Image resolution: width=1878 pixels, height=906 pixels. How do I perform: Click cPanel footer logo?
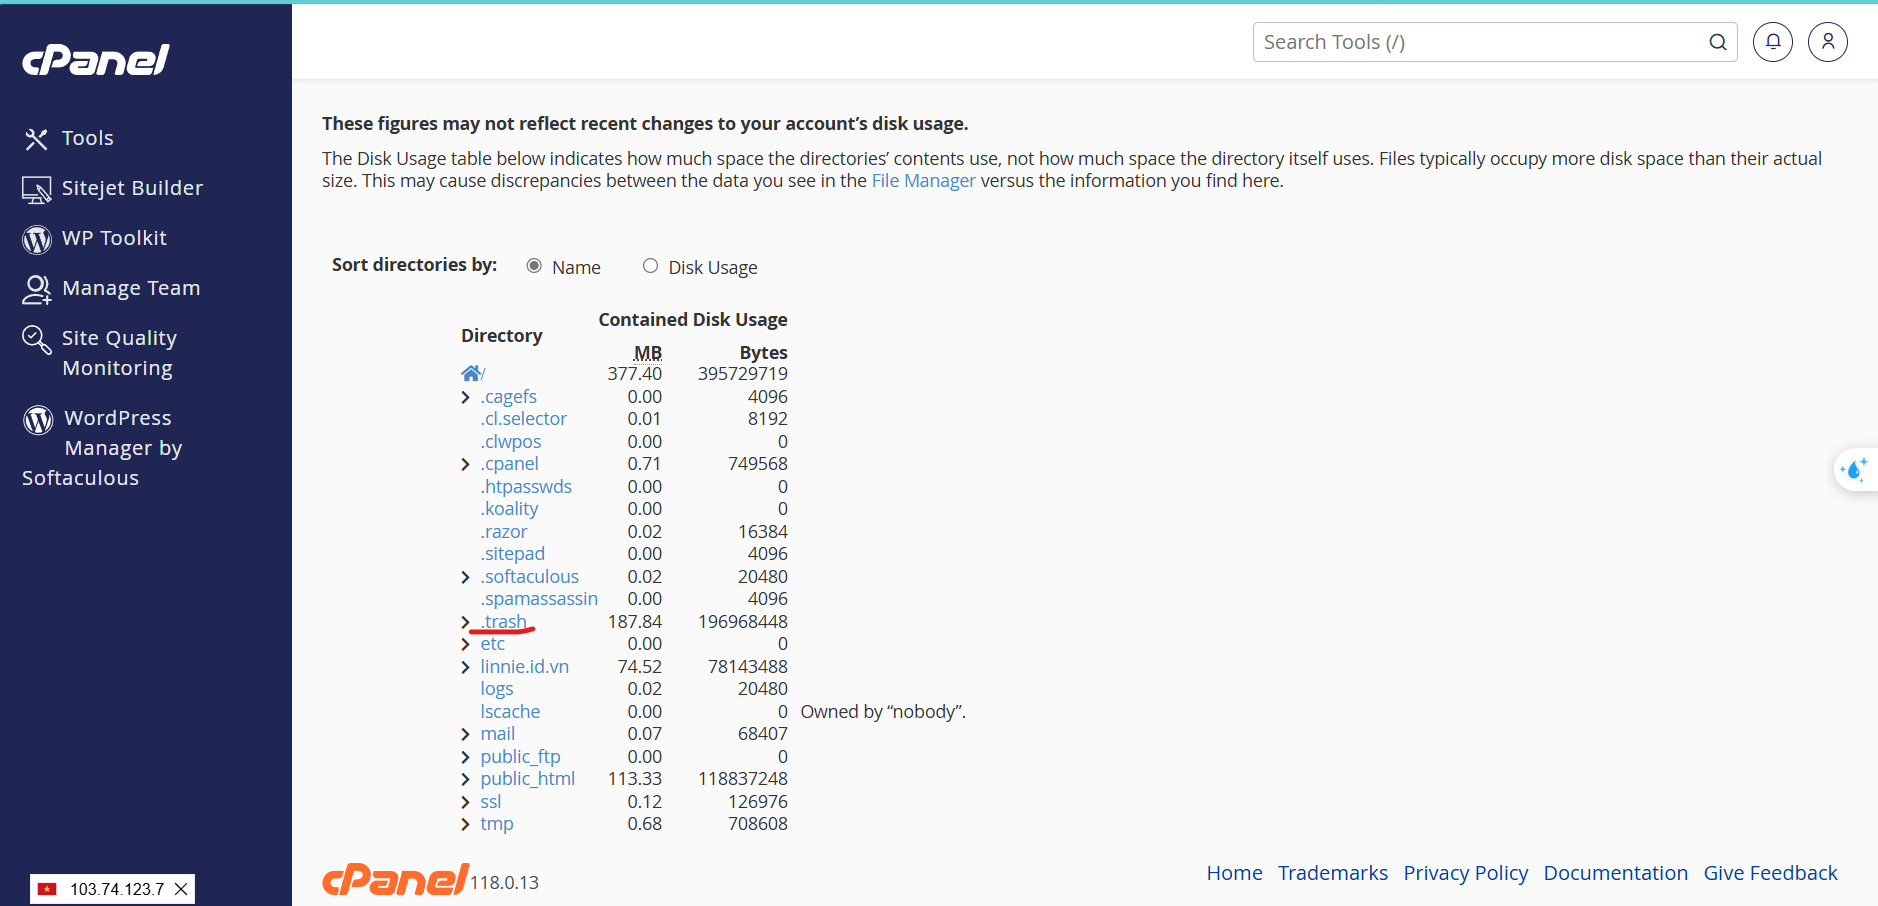pyautogui.click(x=395, y=879)
